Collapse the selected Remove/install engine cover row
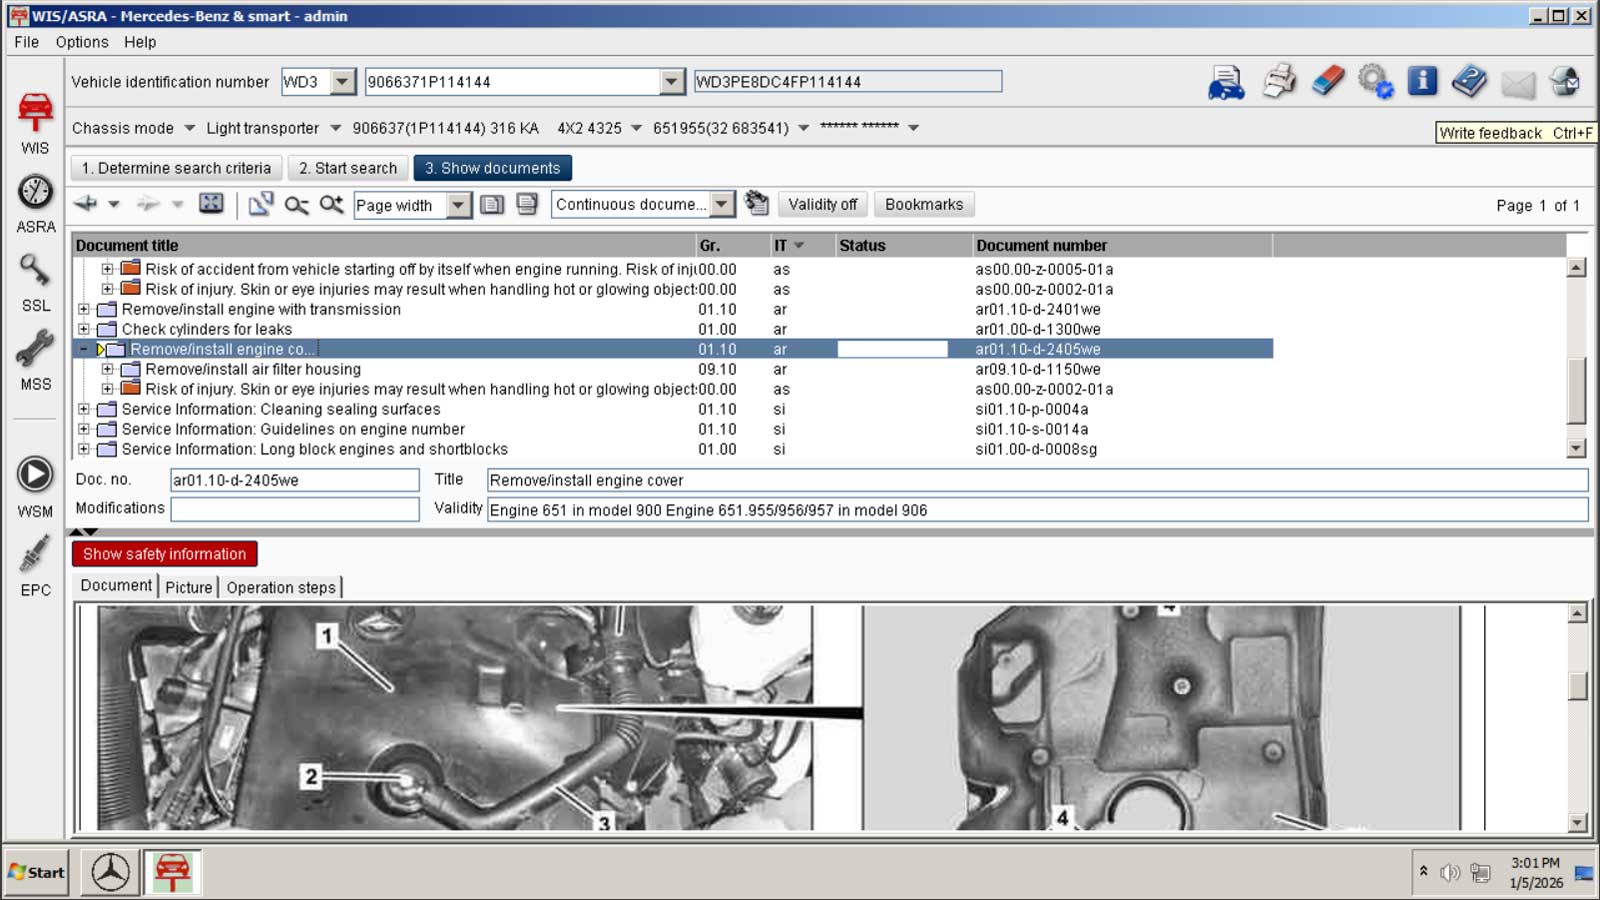1600x900 pixels. click(x=84, y=349)
